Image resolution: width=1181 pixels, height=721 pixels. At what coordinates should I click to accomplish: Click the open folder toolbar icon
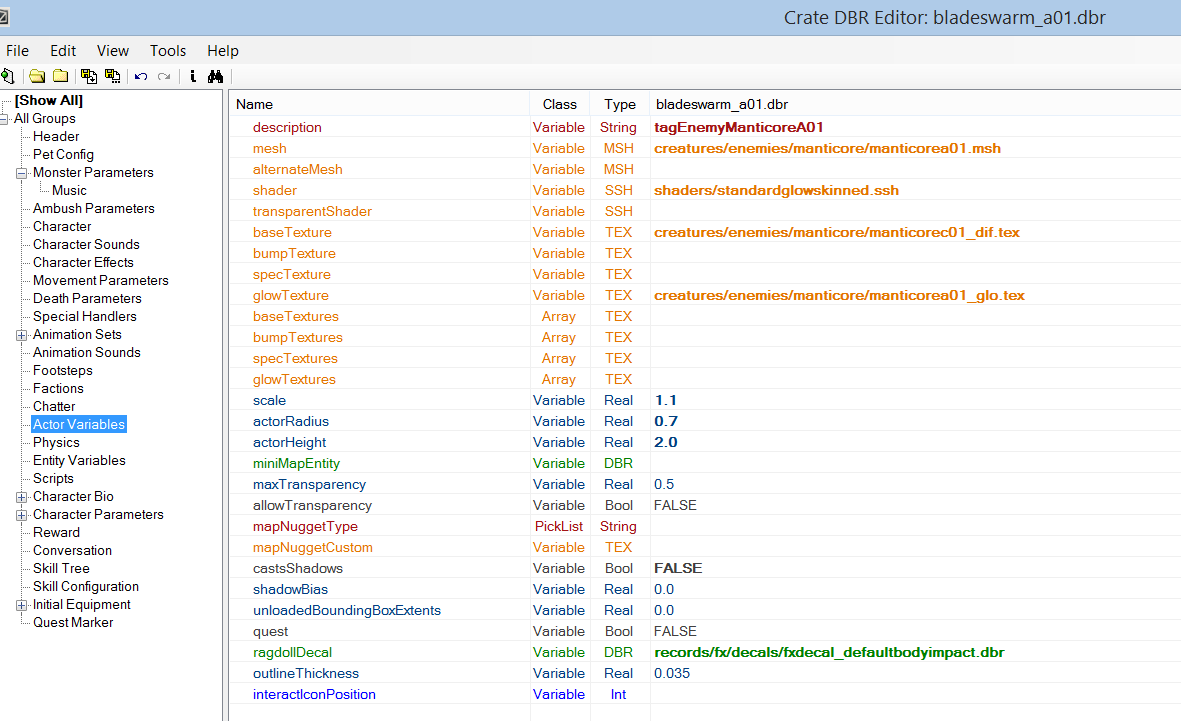37,76
